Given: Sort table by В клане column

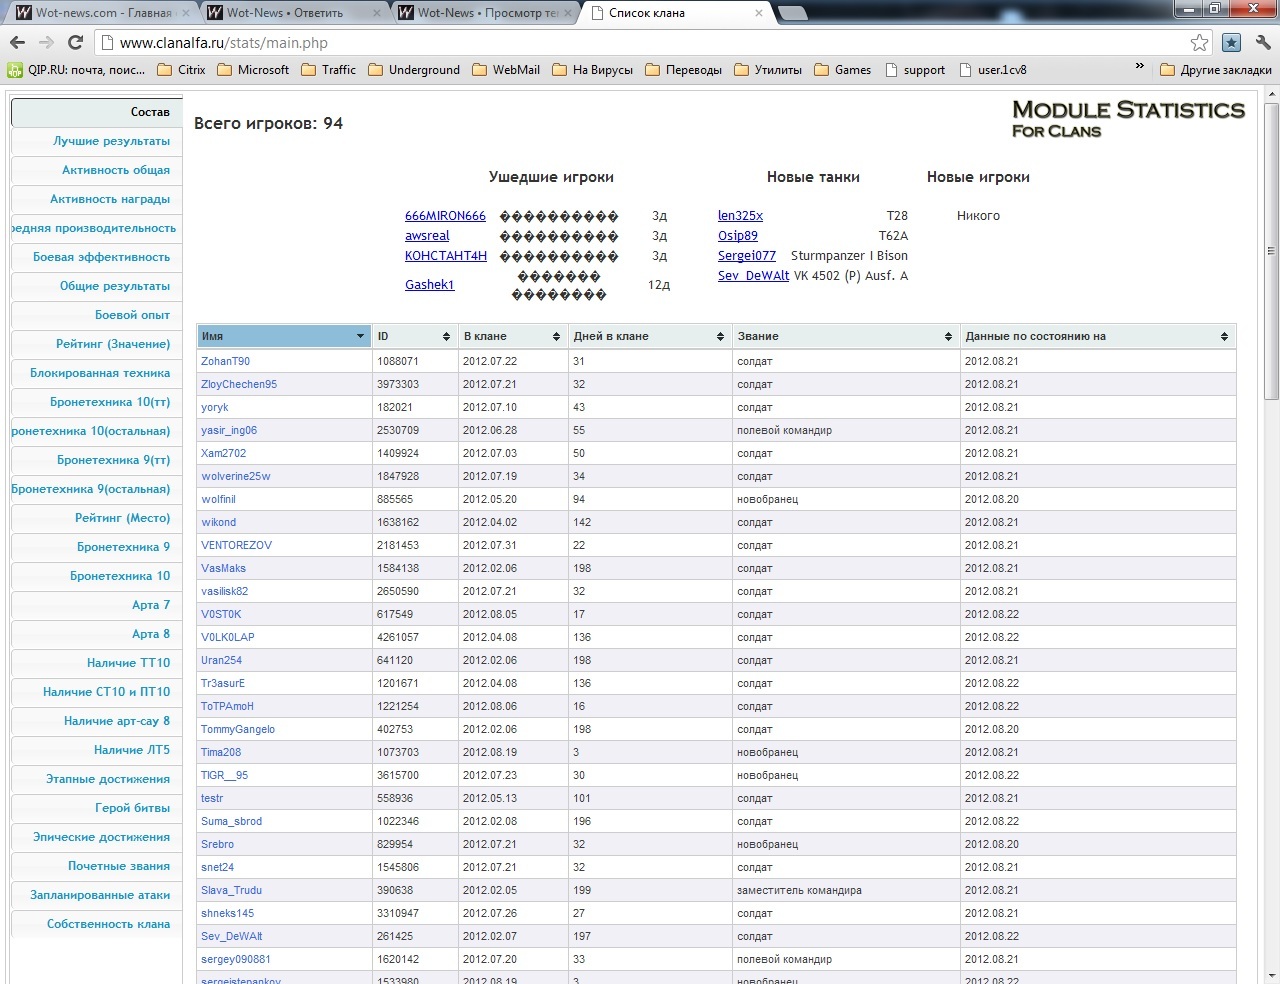Looking at the screenshot, I should [x=513, y=336].
